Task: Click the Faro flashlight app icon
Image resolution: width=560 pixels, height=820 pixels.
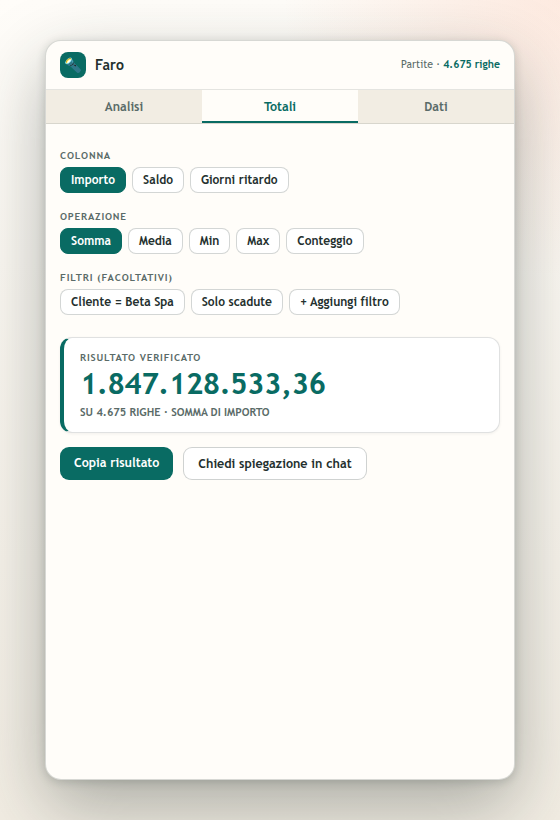Action: point(73,65)
